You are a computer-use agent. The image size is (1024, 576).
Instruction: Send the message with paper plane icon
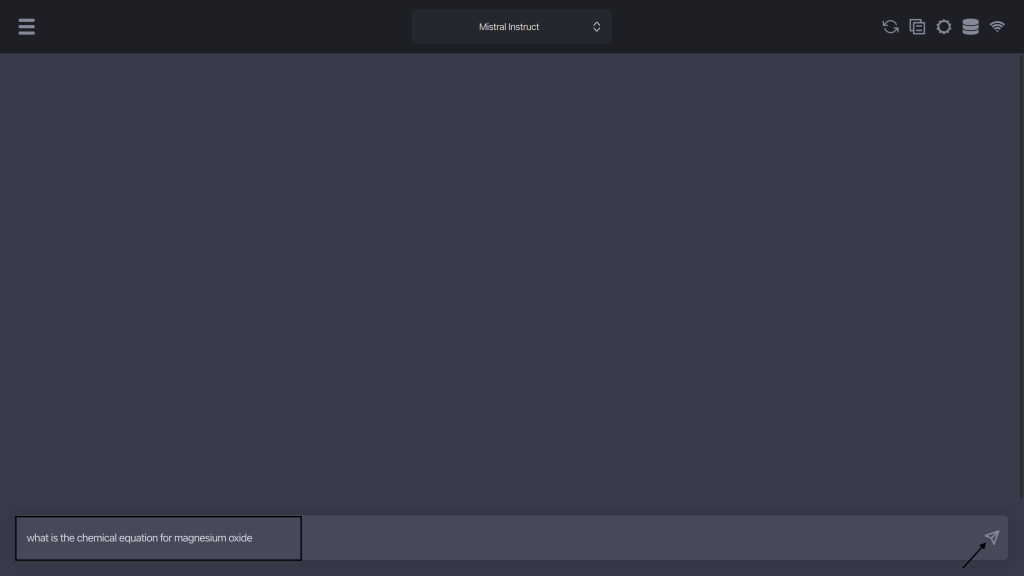tap(991, 538)
